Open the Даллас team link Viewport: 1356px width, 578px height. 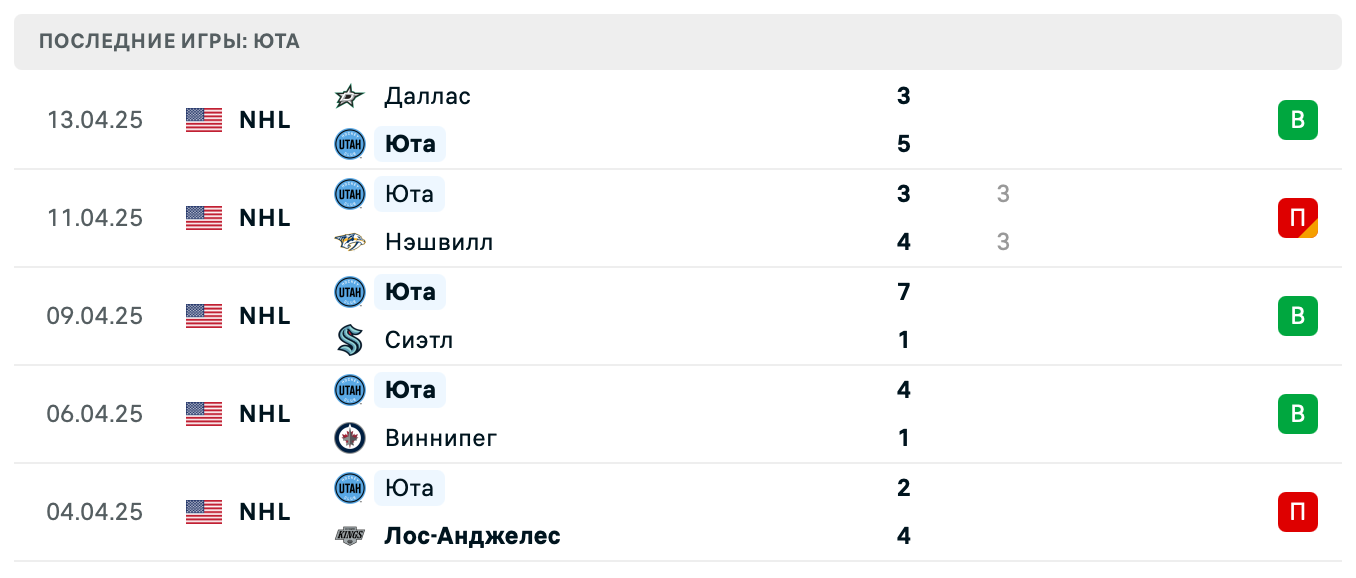[427, 97]
